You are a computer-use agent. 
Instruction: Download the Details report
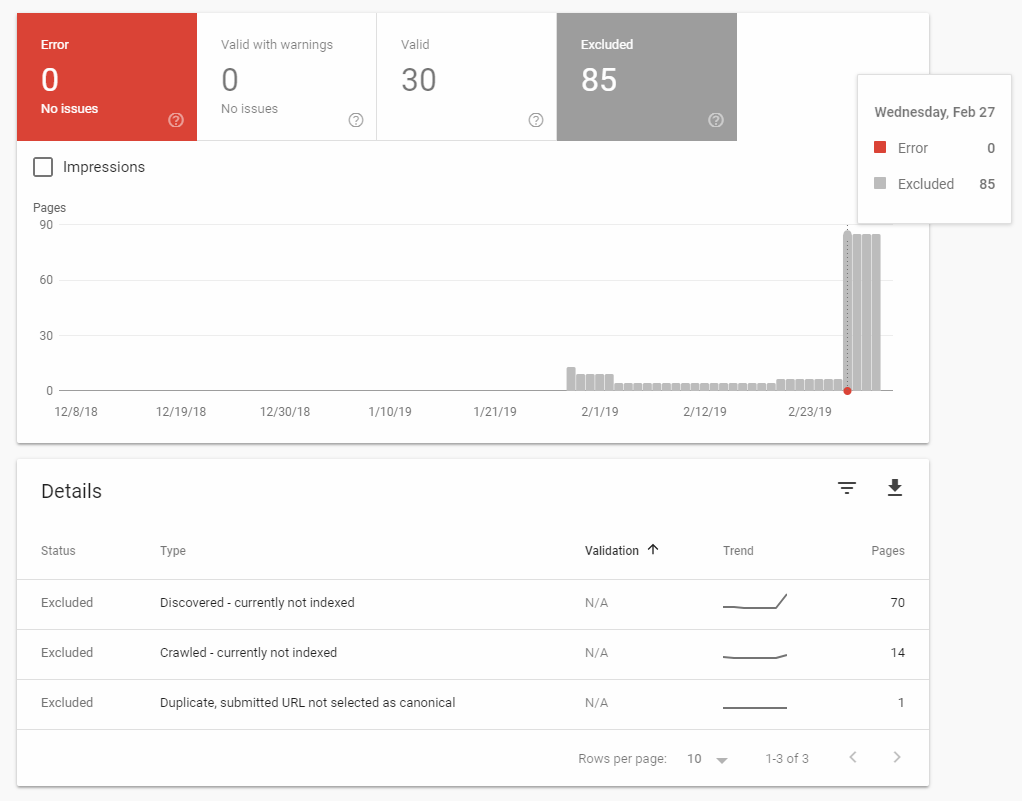[895, 488]
